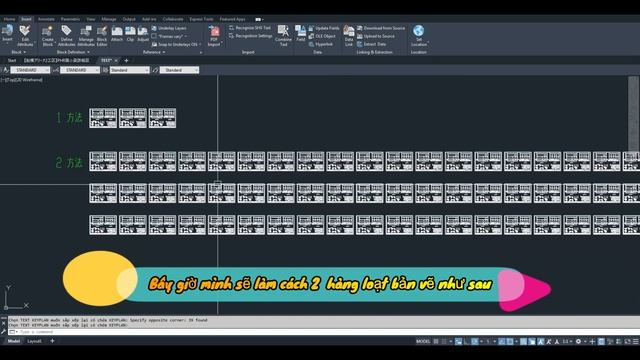Screen dimensions: 640x360
Task: Open the table style Standard dropdown
Action: click(x=129, y=70)
